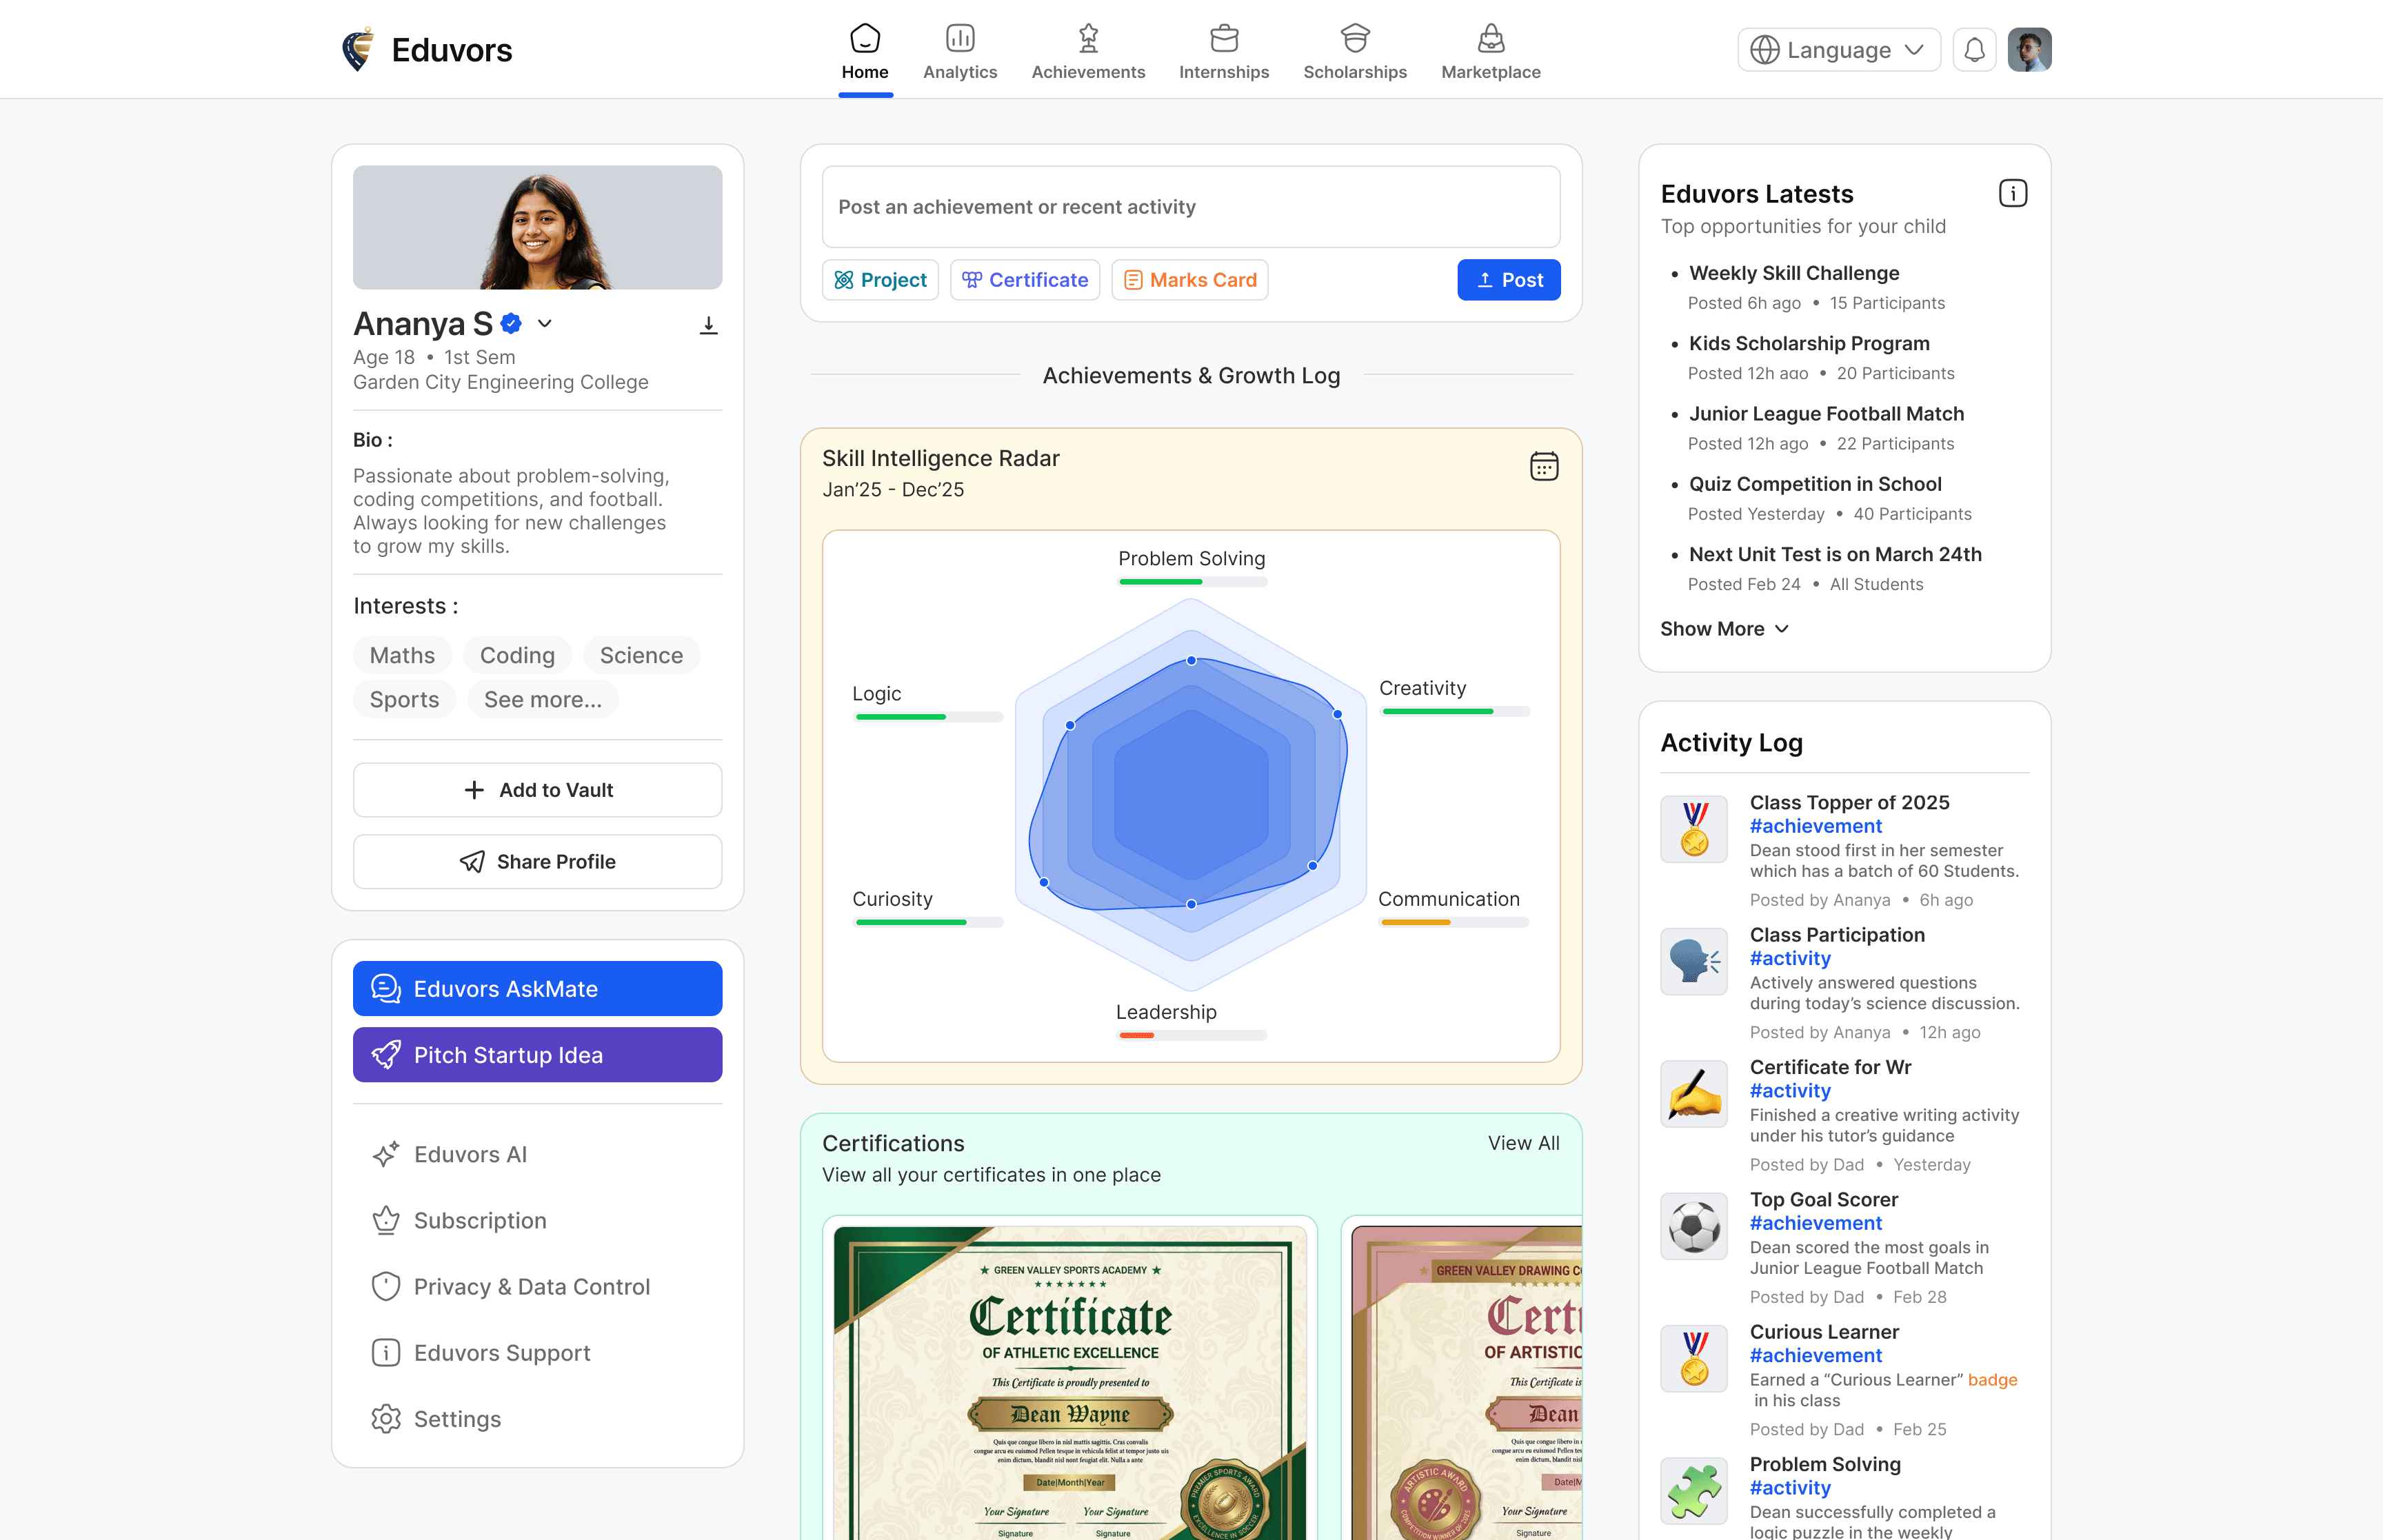2383x1540 pixels.
Task: Switch to the Analytics tab
Action: tap(960, 52)
